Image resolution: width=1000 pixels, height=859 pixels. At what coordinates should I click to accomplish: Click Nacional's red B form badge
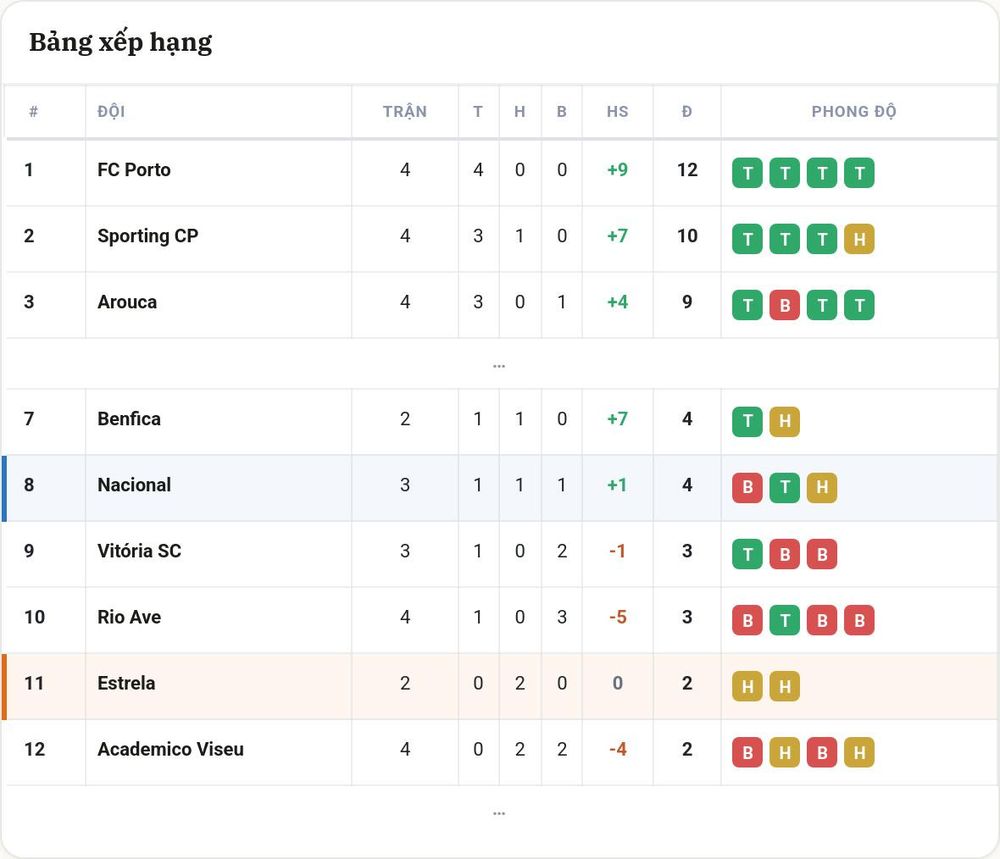[x=747, y=488]
